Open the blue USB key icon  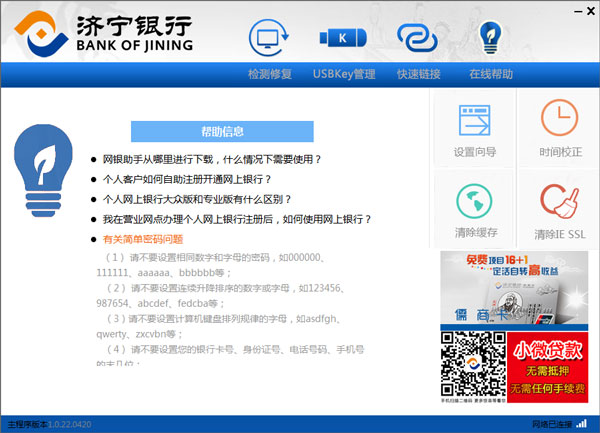point(343,38)
